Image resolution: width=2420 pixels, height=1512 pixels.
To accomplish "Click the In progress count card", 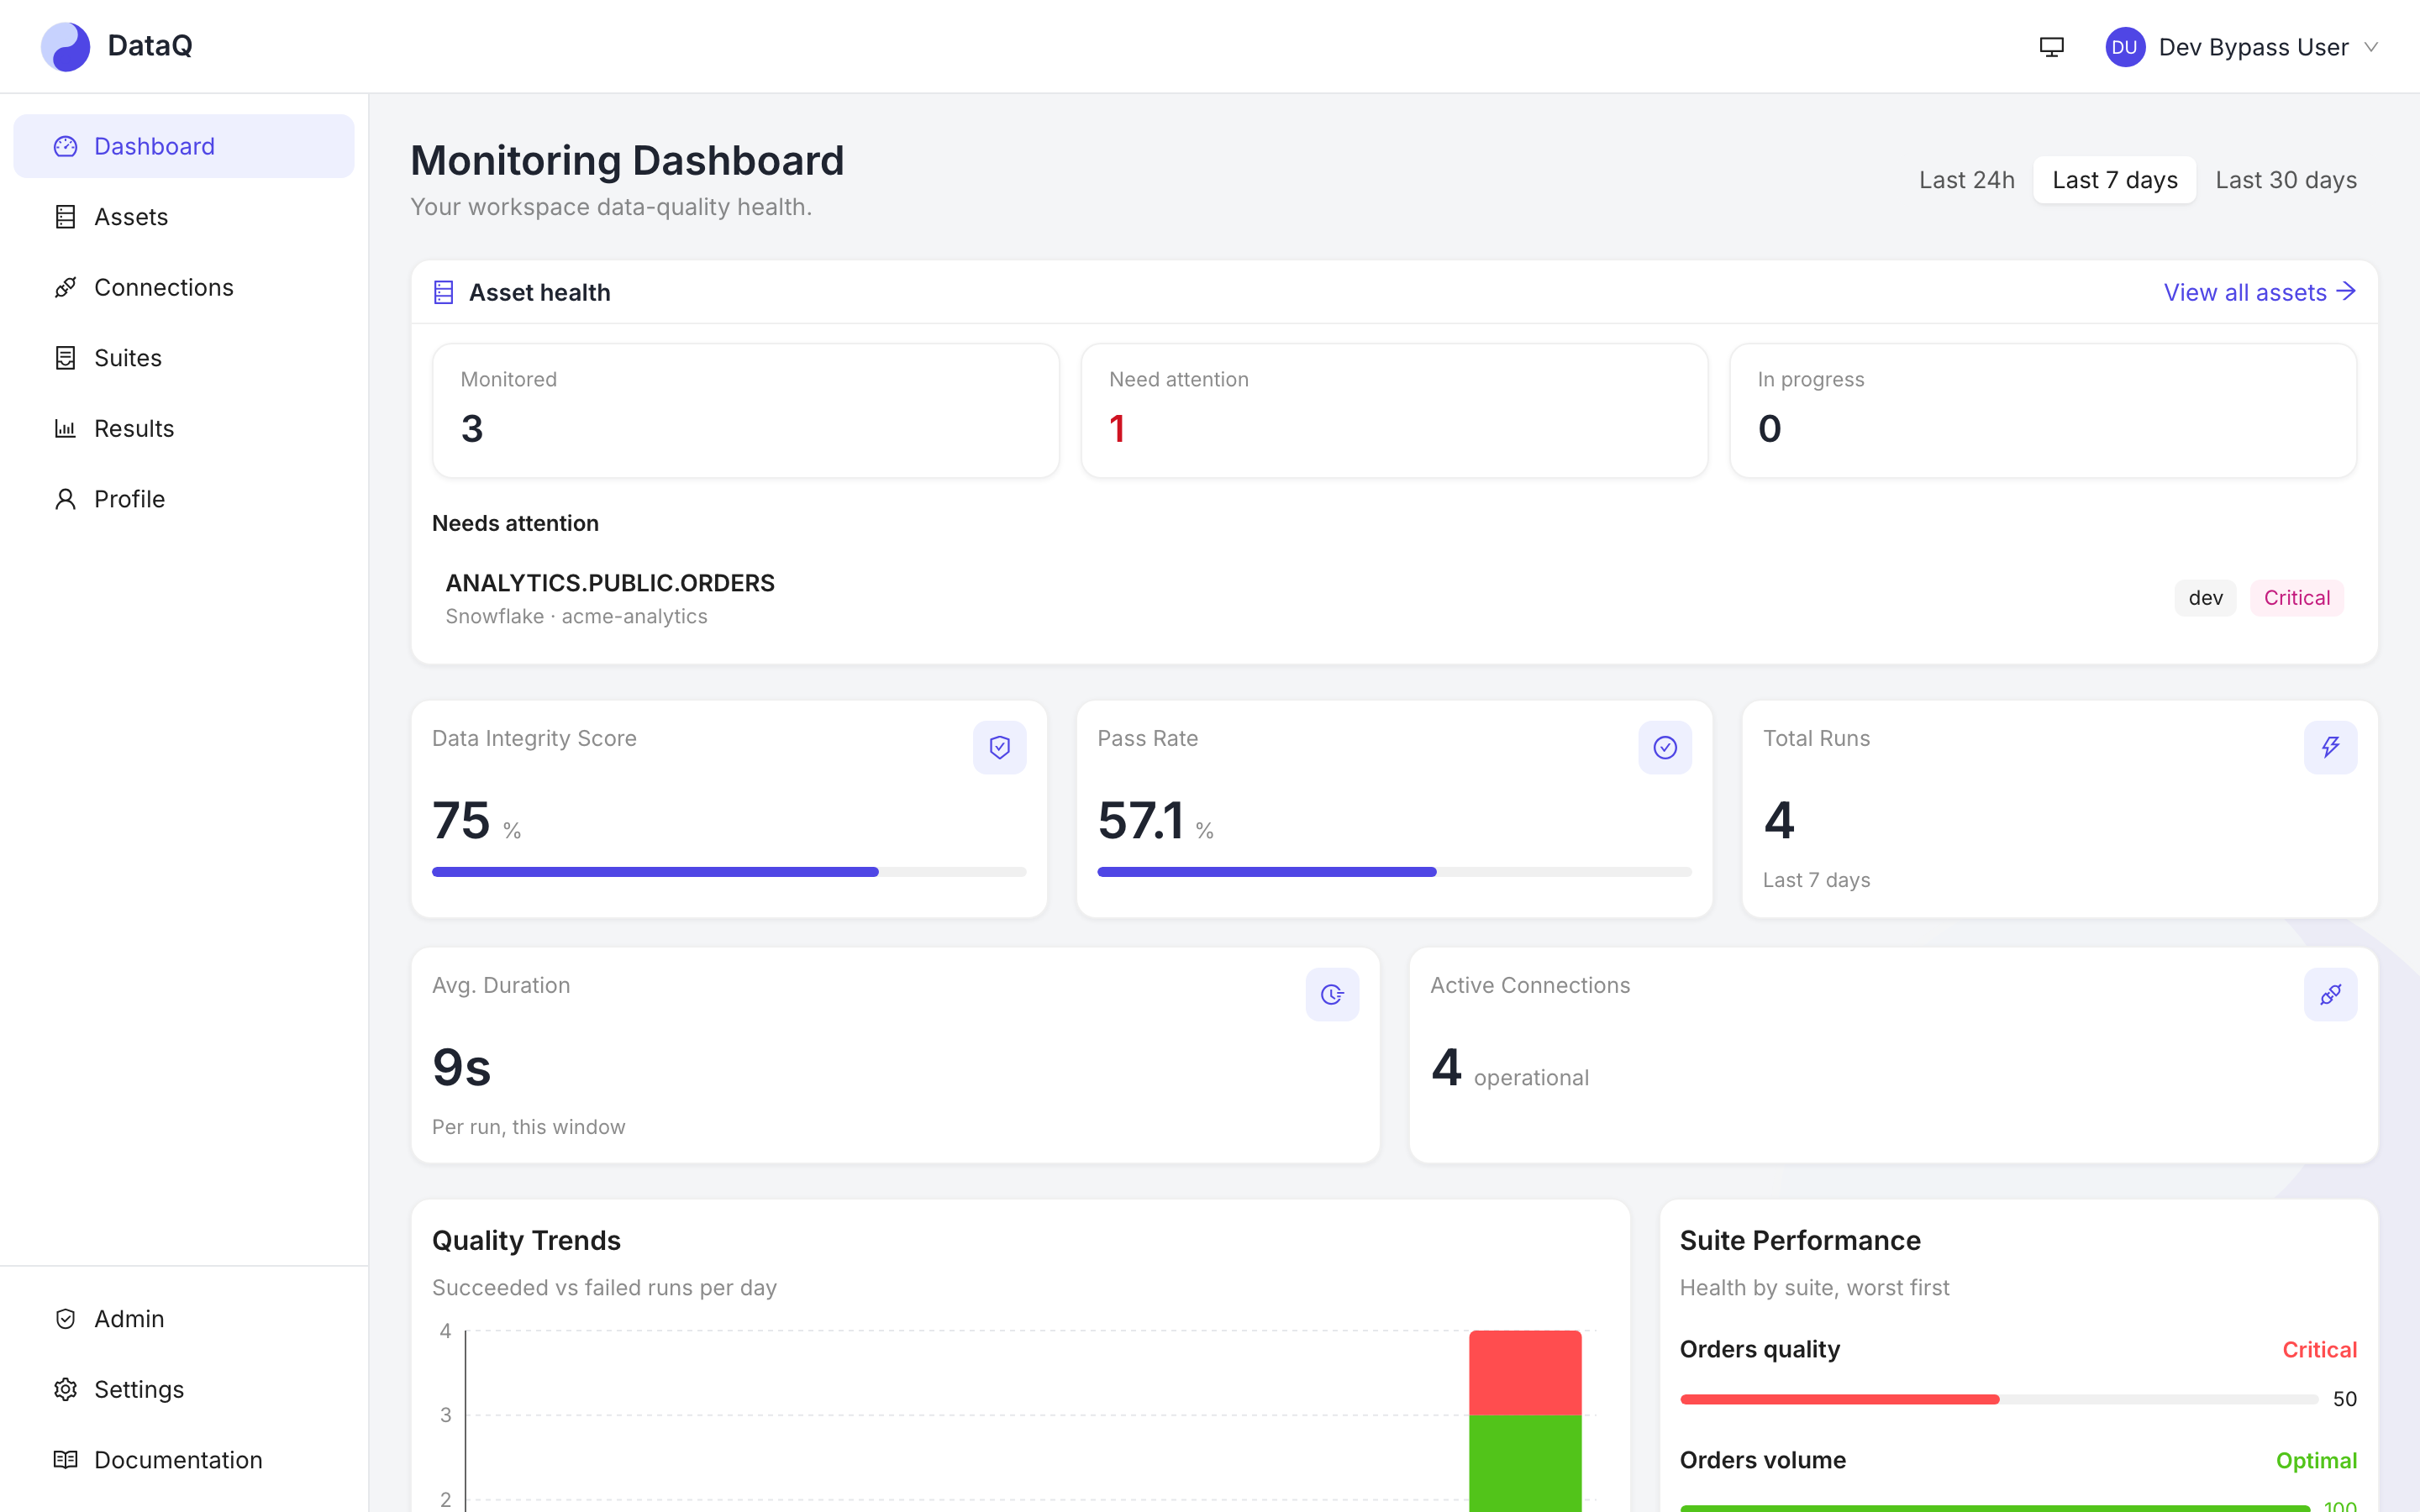I will click(x=2043, y=410).
